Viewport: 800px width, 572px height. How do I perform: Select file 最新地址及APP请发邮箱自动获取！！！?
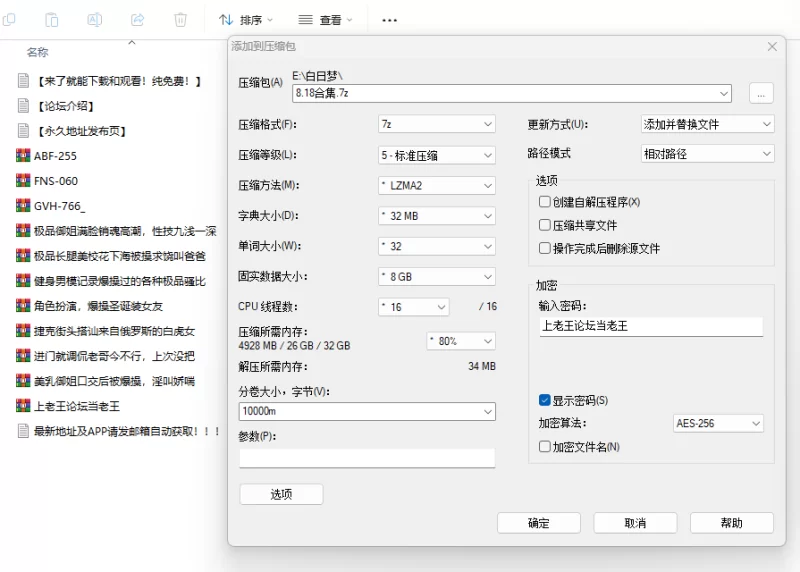pyautogui.click(x=127, y=431)
